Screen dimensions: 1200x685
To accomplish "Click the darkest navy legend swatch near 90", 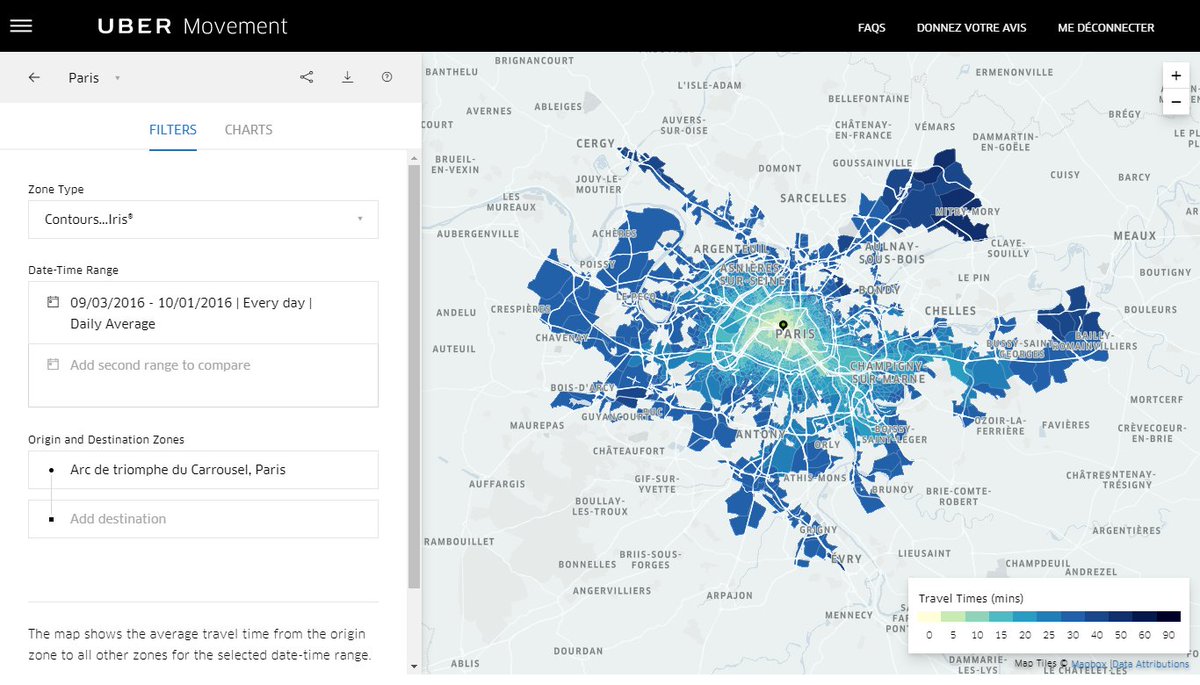I will point(1169,616).
